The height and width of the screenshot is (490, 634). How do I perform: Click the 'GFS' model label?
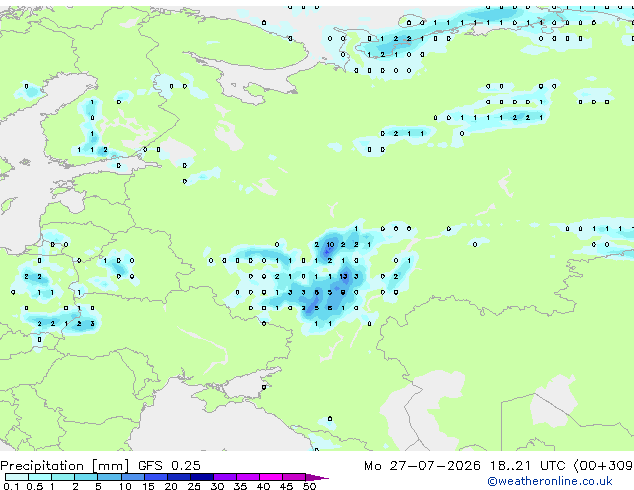(150, 466)
